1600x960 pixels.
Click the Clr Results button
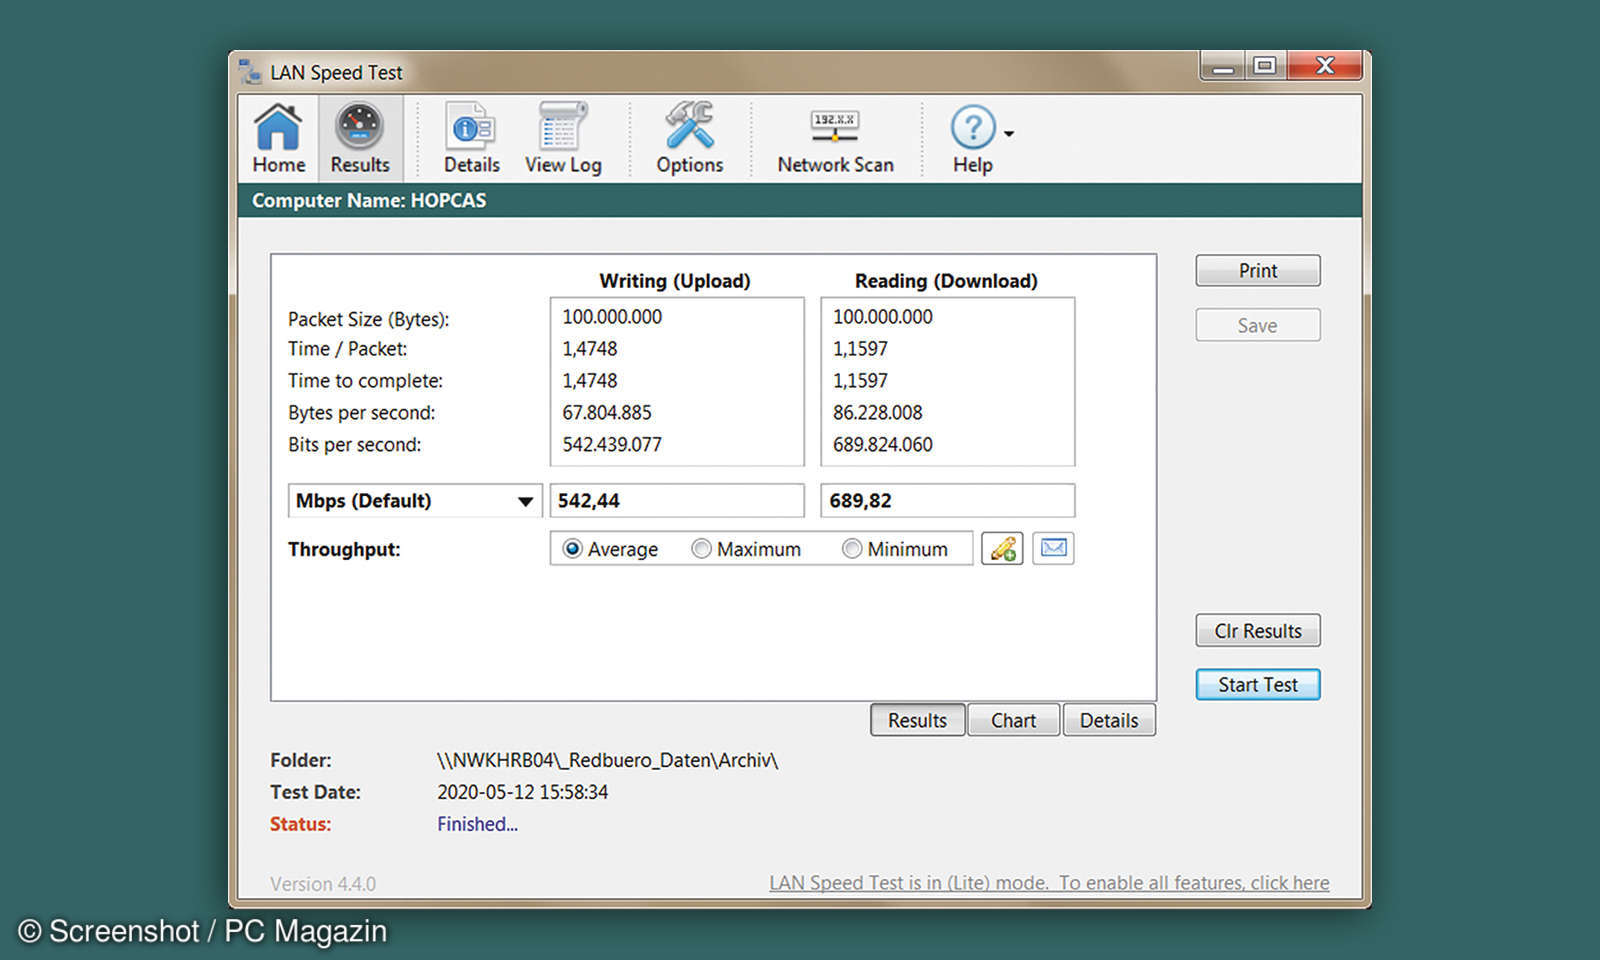pyautogui.click(x=1257, y=631)
